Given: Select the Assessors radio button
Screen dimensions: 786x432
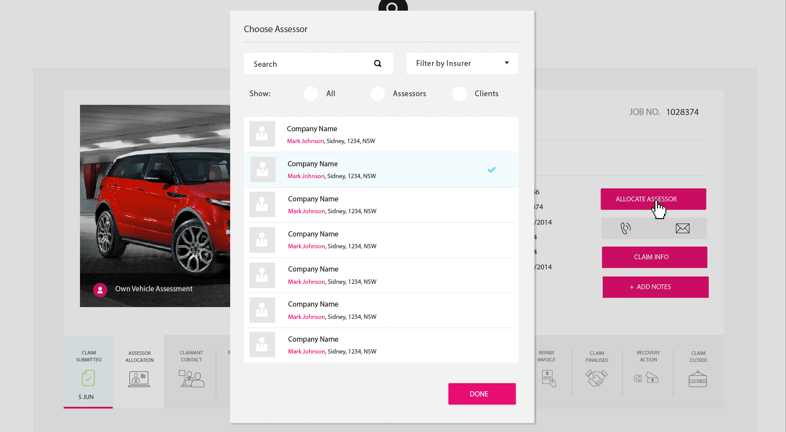Looking at the screenshot, I should tap(377, 94).
